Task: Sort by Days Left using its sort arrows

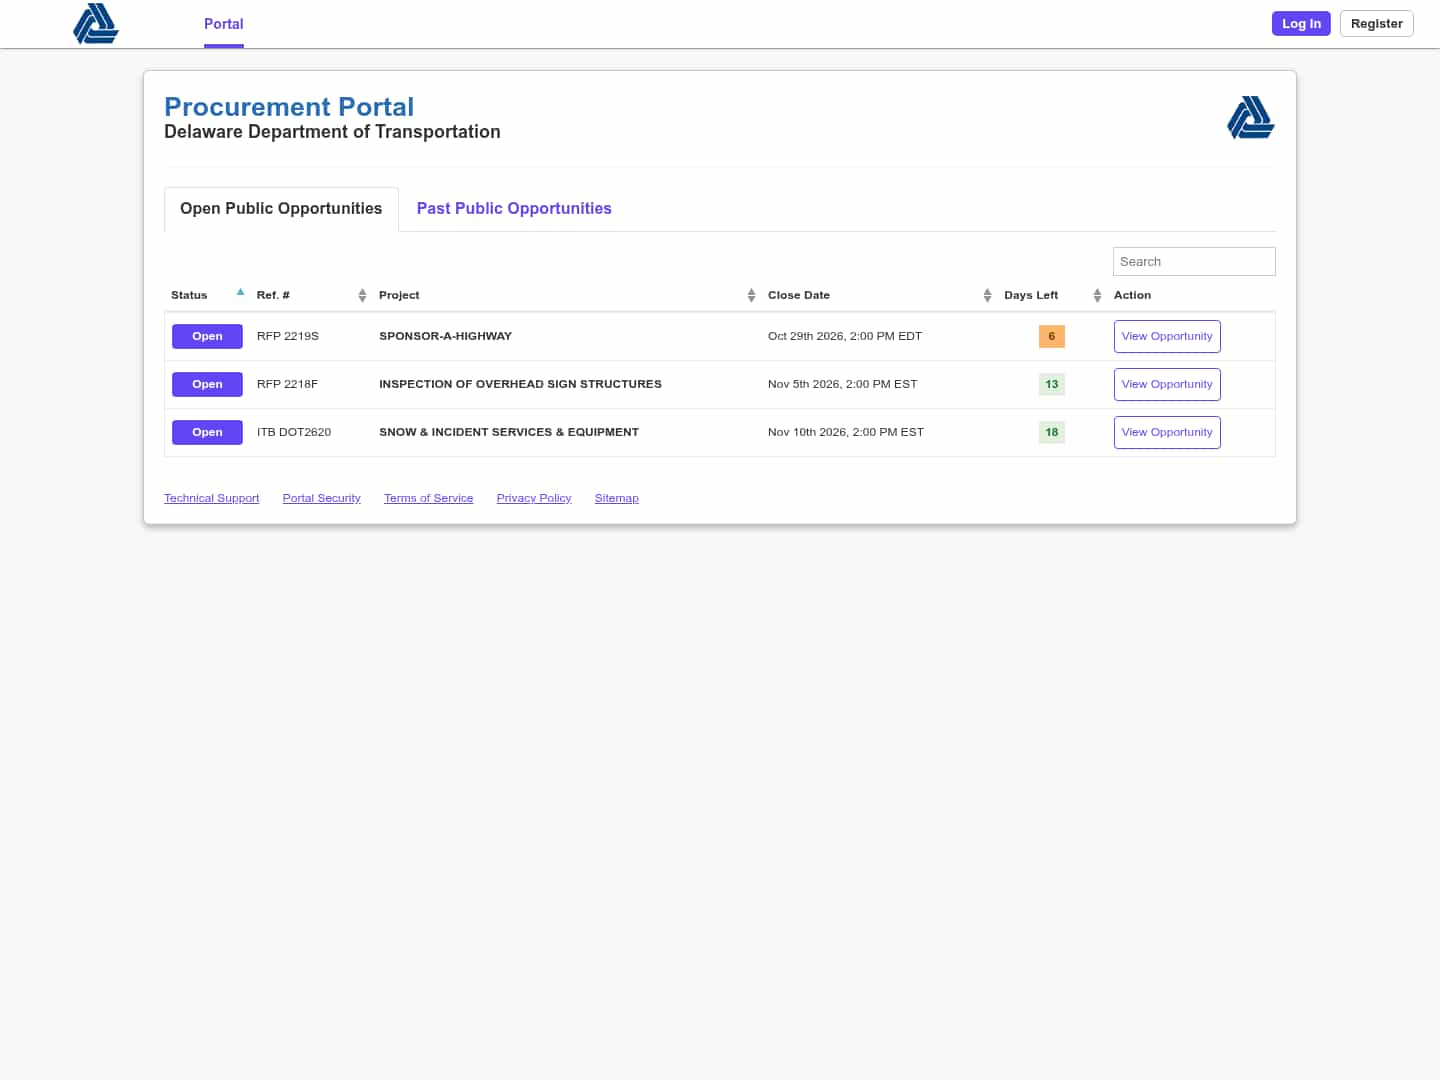Action: (x=1097, y=295)
